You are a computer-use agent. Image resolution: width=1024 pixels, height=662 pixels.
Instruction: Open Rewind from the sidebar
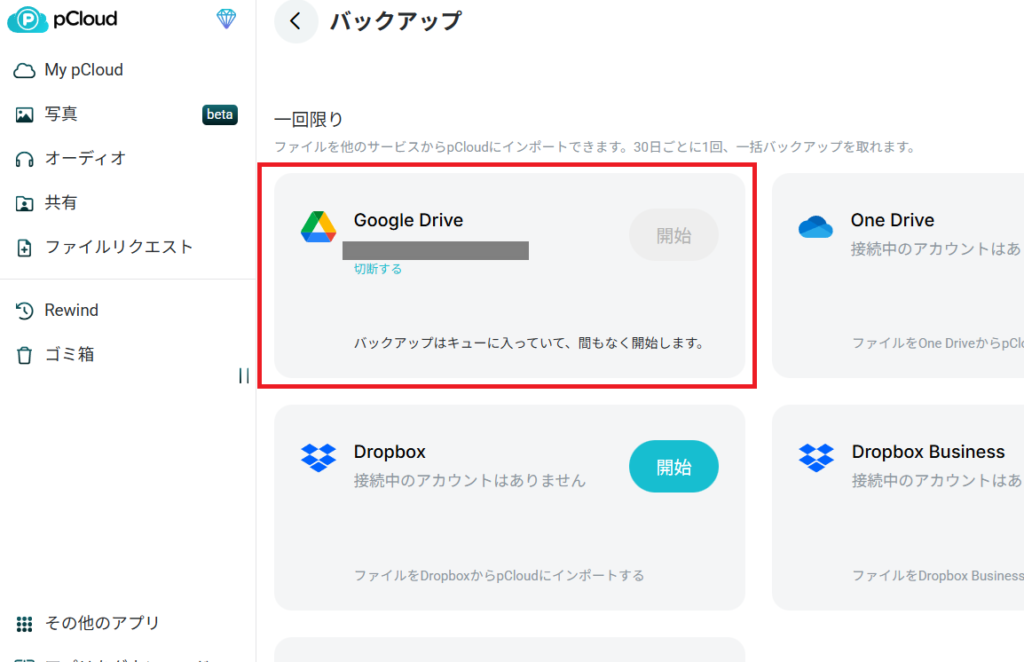(71, 310)
